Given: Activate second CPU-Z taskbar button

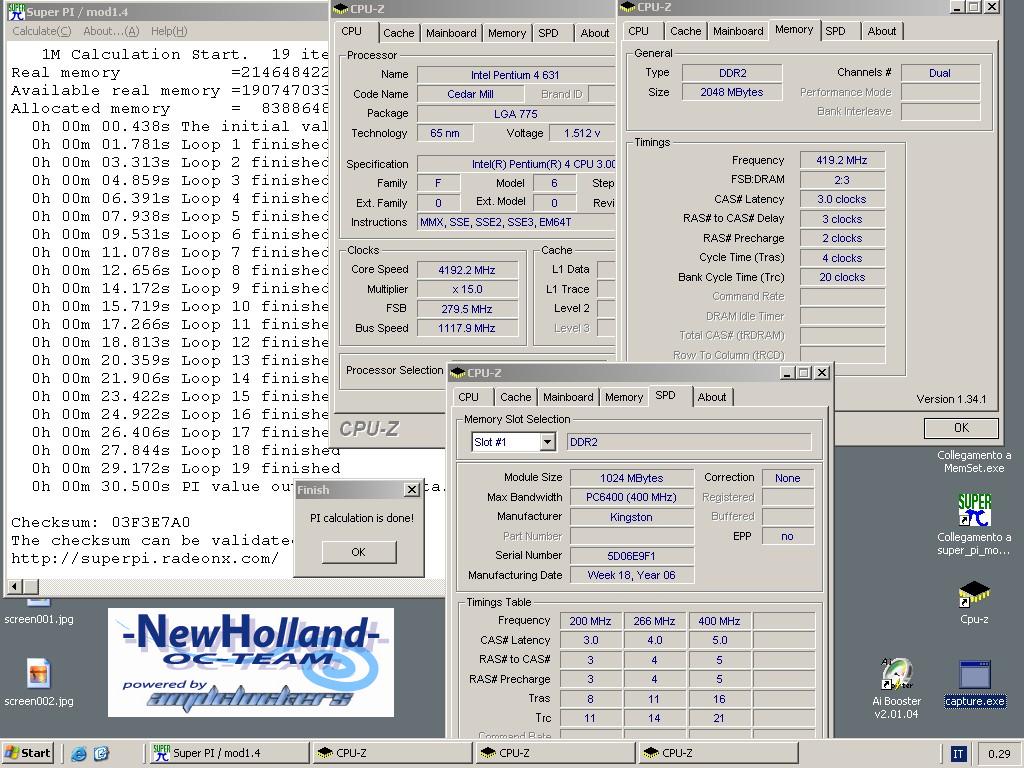Looking at the screenshot, I should [554, 753].
